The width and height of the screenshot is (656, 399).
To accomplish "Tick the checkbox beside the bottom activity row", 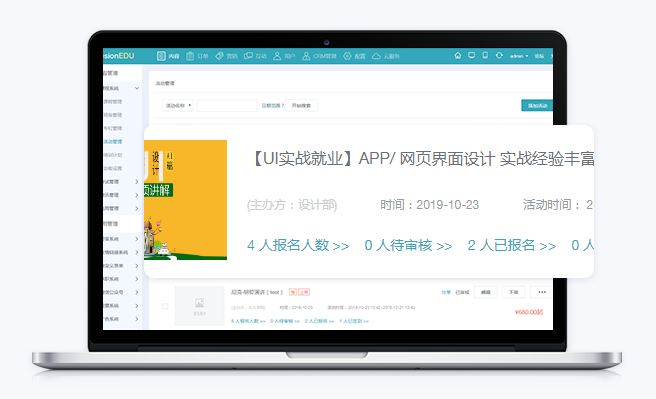I will point(165,307).
